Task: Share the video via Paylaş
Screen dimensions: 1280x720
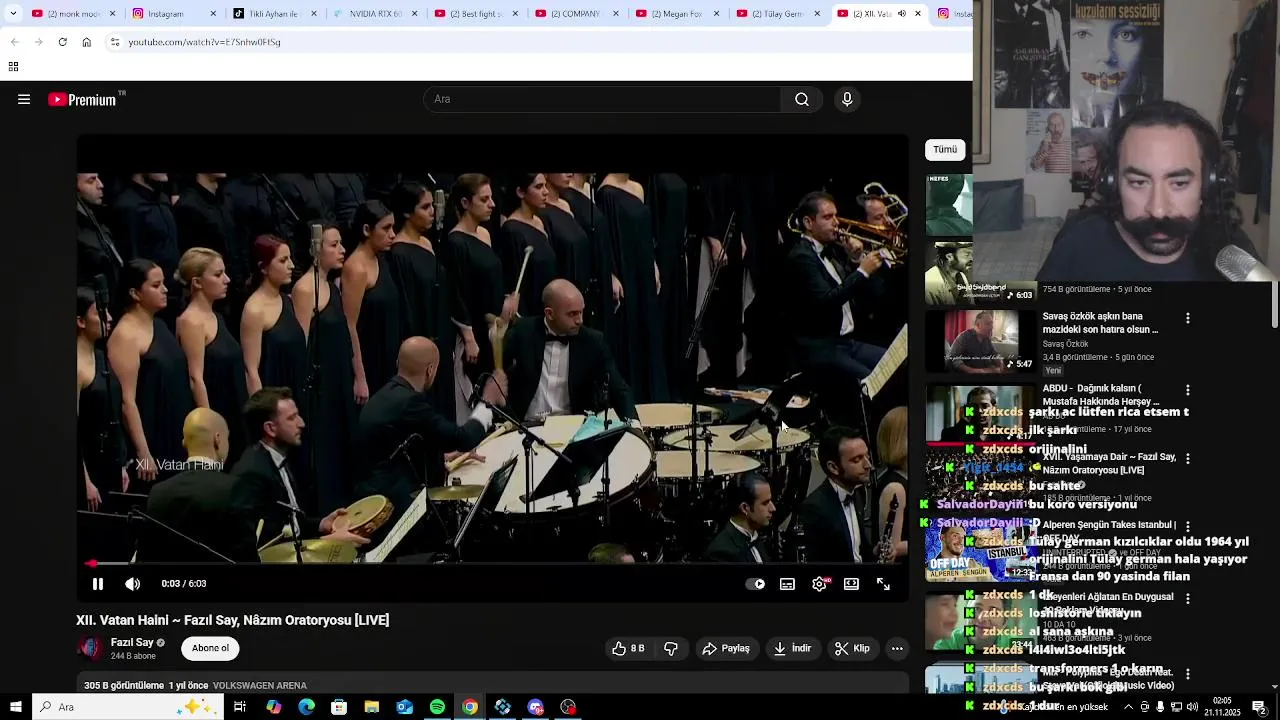Action: (726, 648)
